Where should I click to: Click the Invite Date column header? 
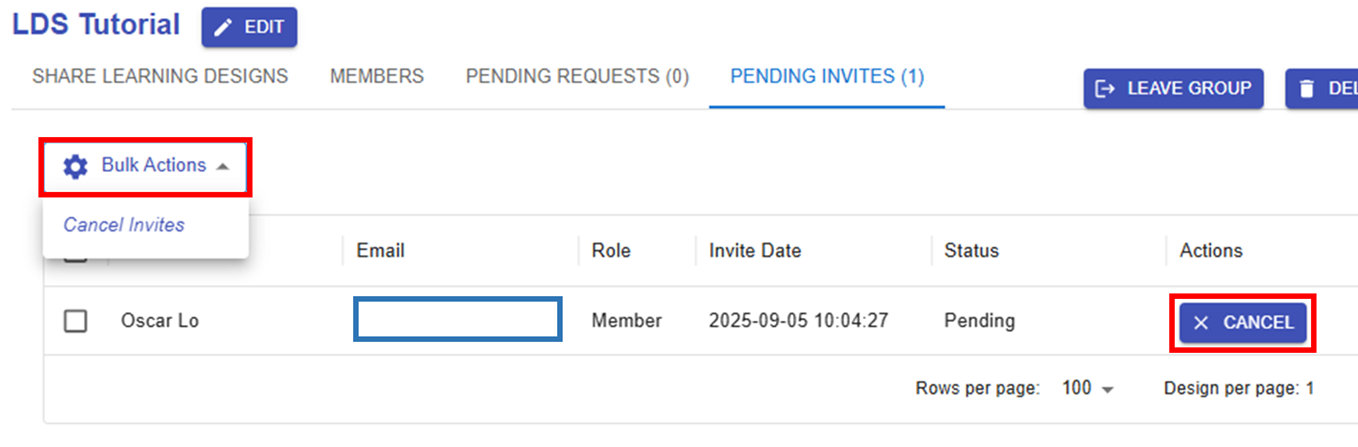[755, 250]
